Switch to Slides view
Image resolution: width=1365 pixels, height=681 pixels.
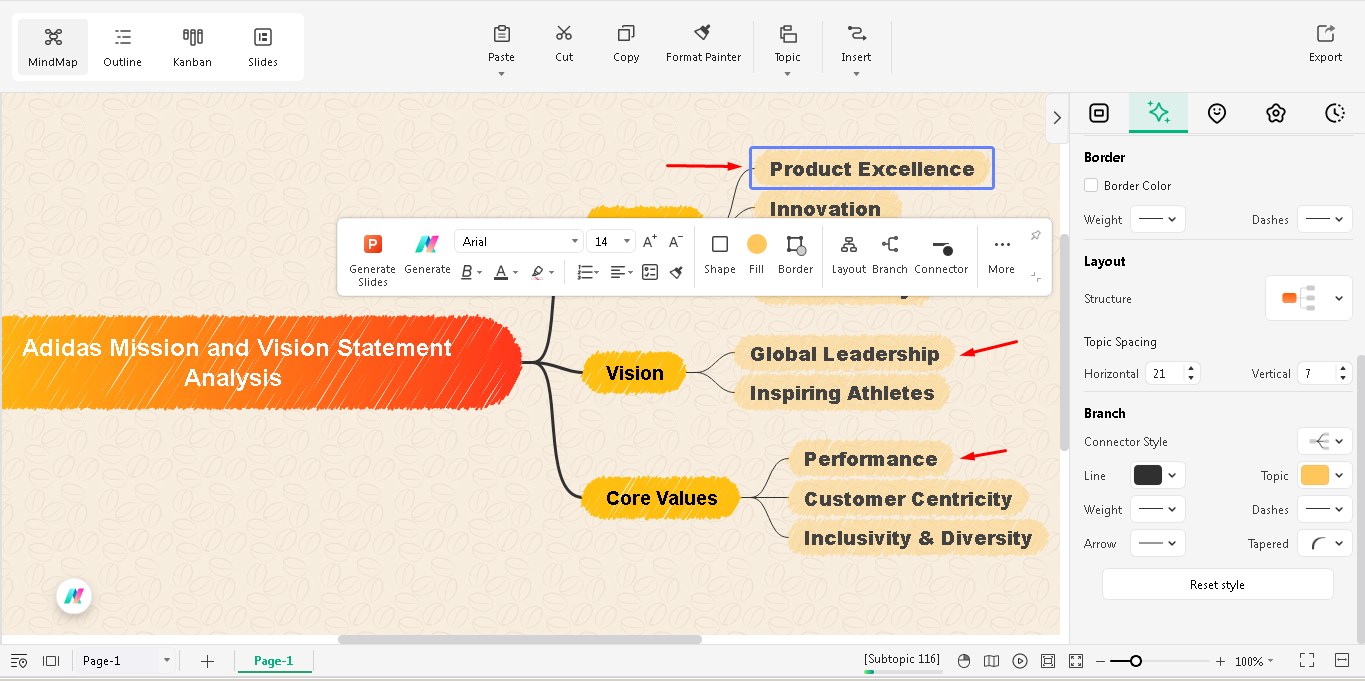tap(263, 47)
